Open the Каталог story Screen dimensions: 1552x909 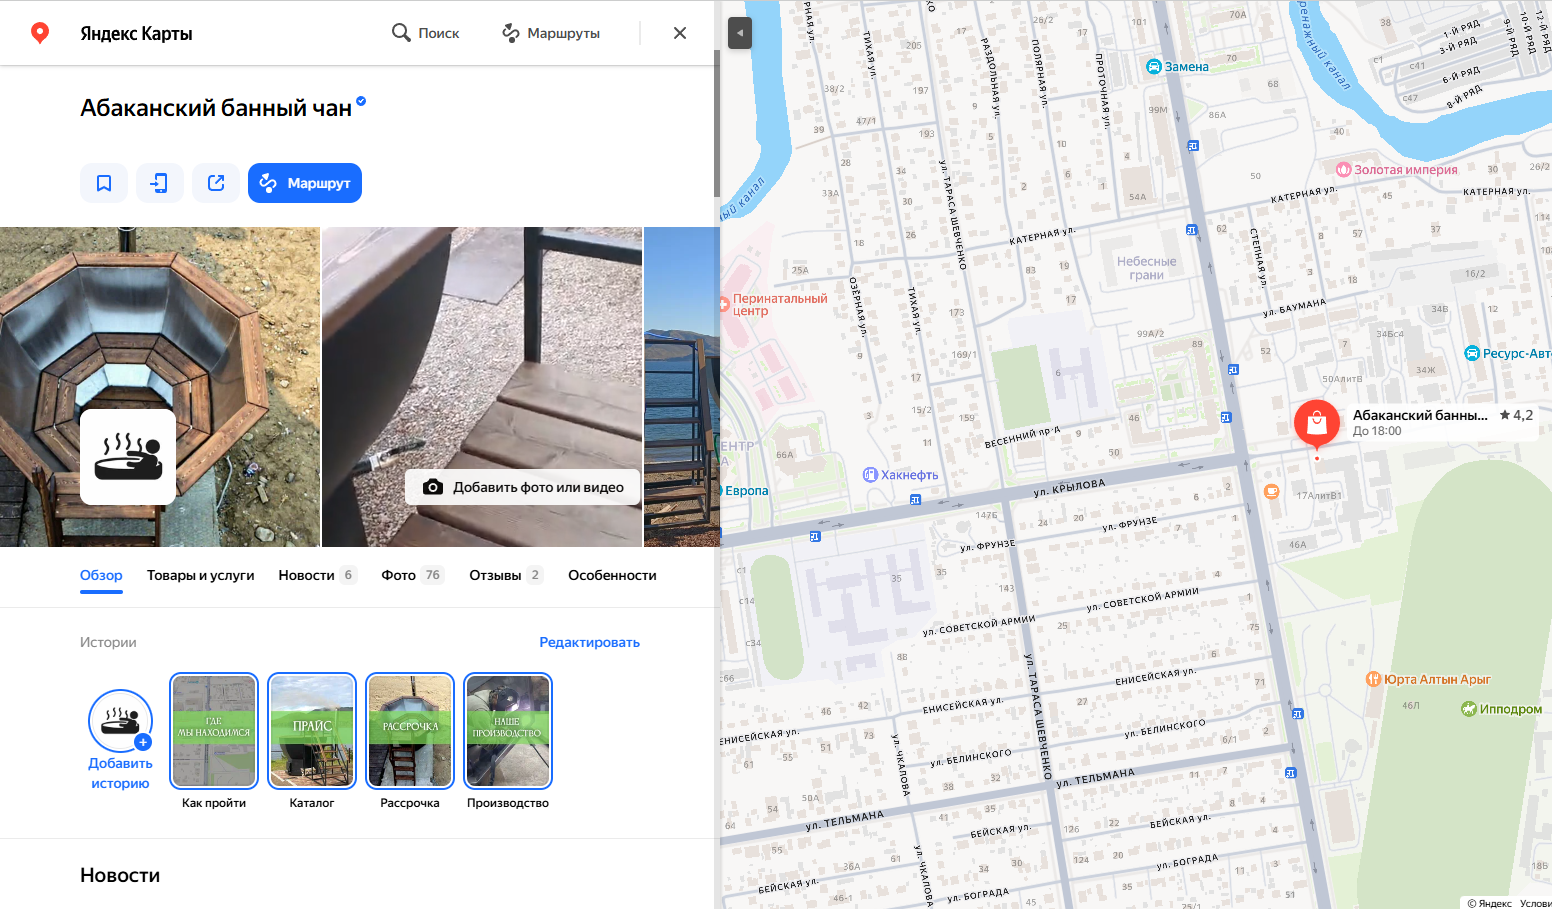click(312, 731)
